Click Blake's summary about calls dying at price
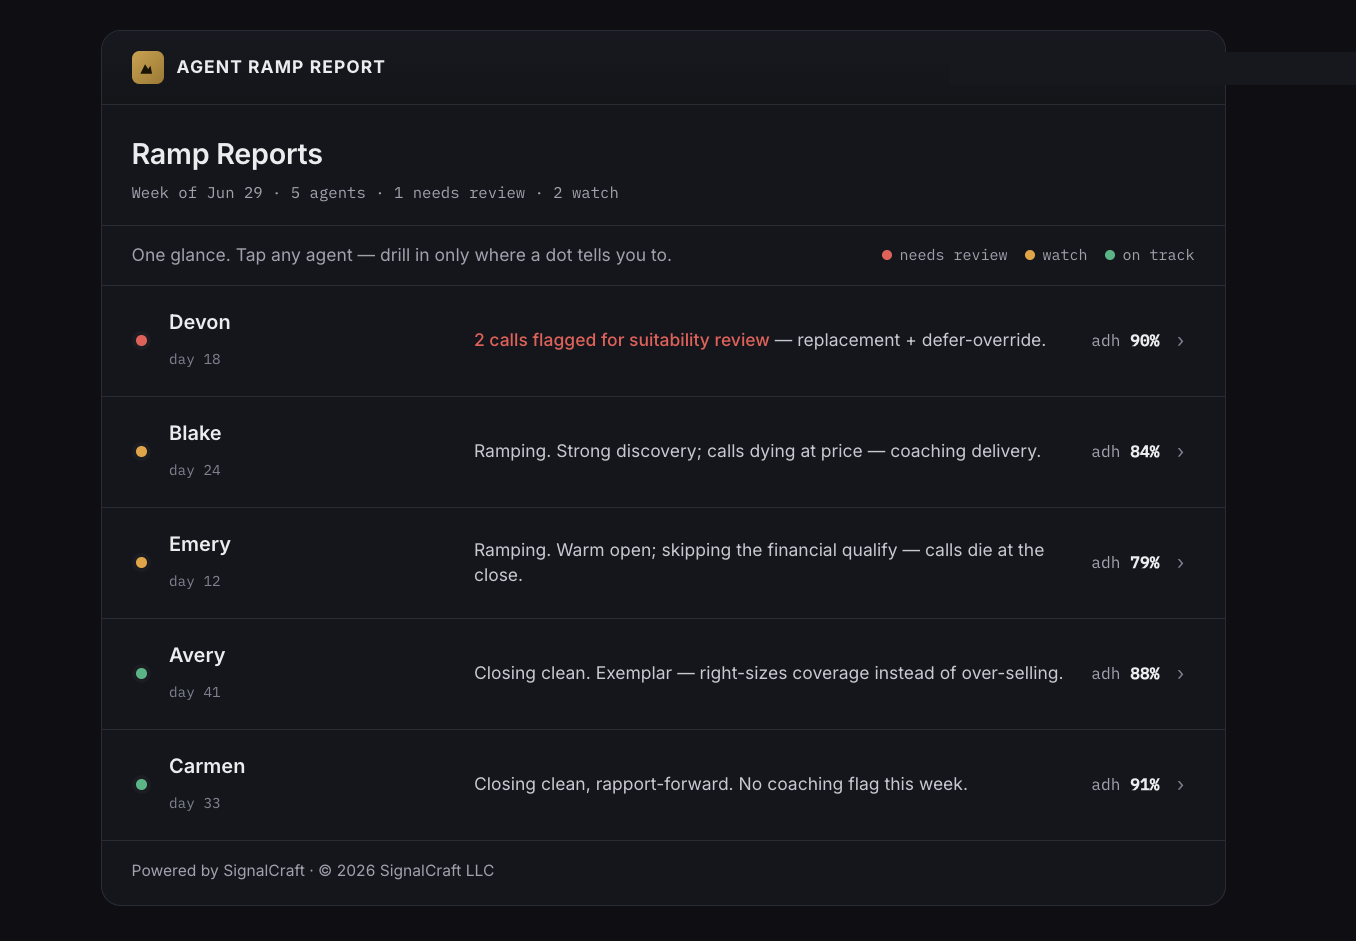 pyautogui.click(x=757, y=451)
